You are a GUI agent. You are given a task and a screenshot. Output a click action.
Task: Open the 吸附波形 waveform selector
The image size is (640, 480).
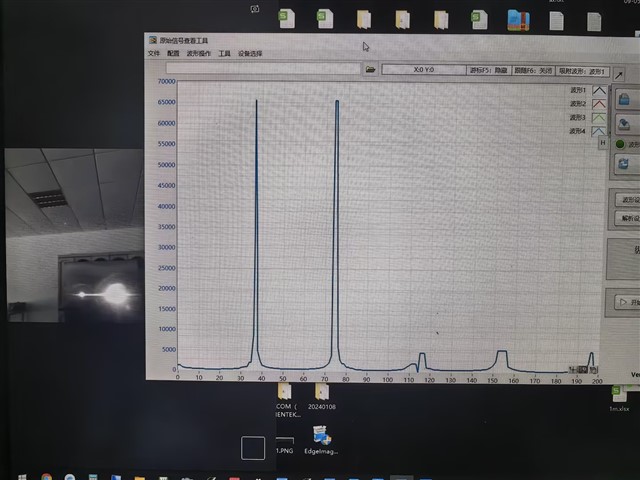click(x=582, y=71)
